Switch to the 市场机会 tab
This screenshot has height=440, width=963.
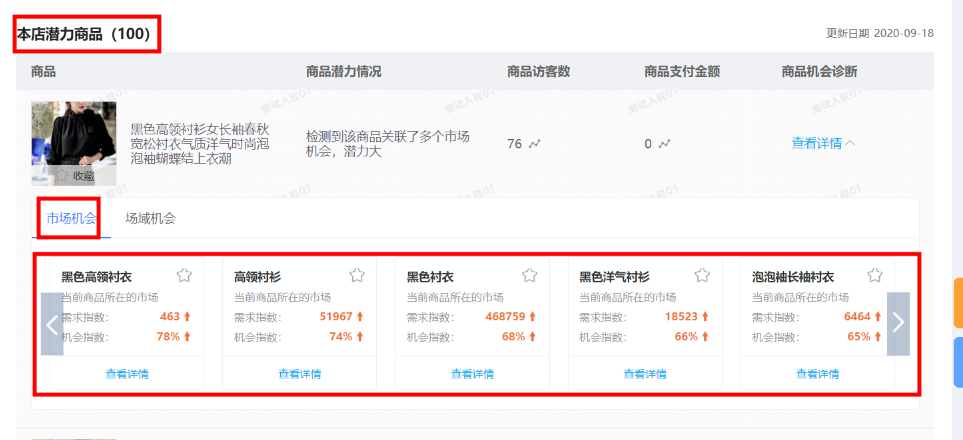(x=71, y=218)
